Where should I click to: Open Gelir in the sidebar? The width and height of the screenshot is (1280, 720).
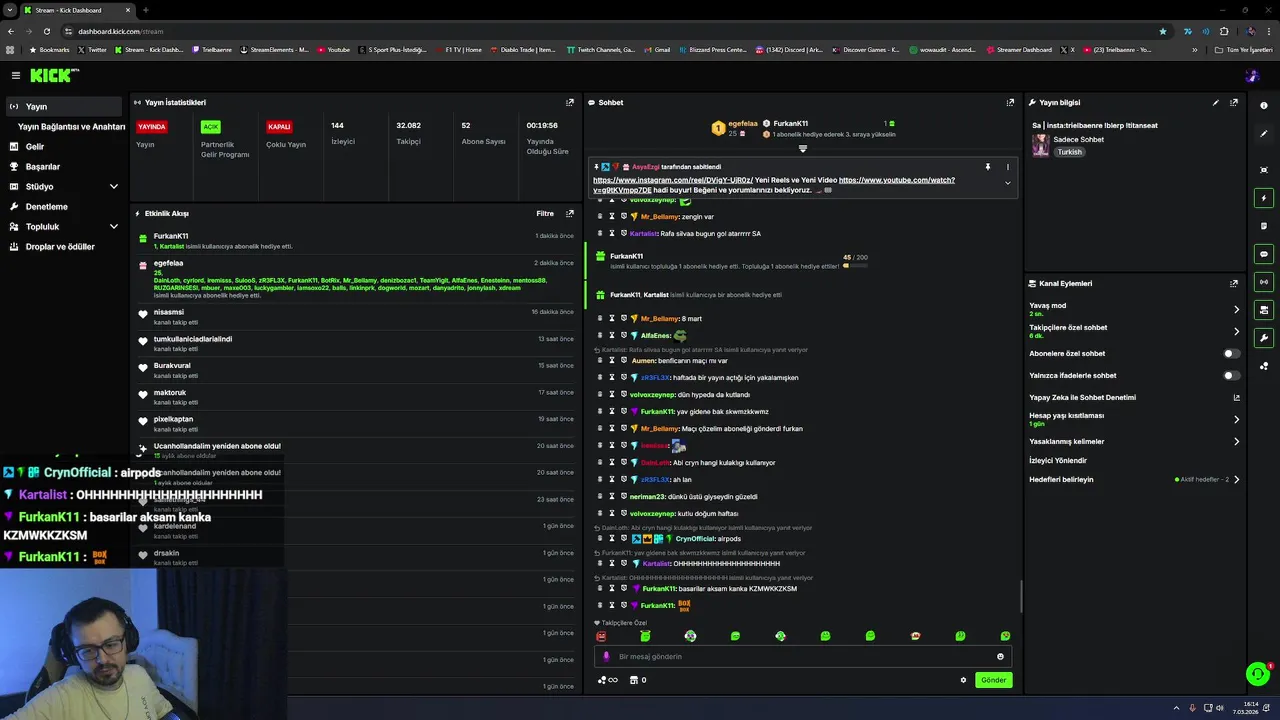(x=35, y=147)
